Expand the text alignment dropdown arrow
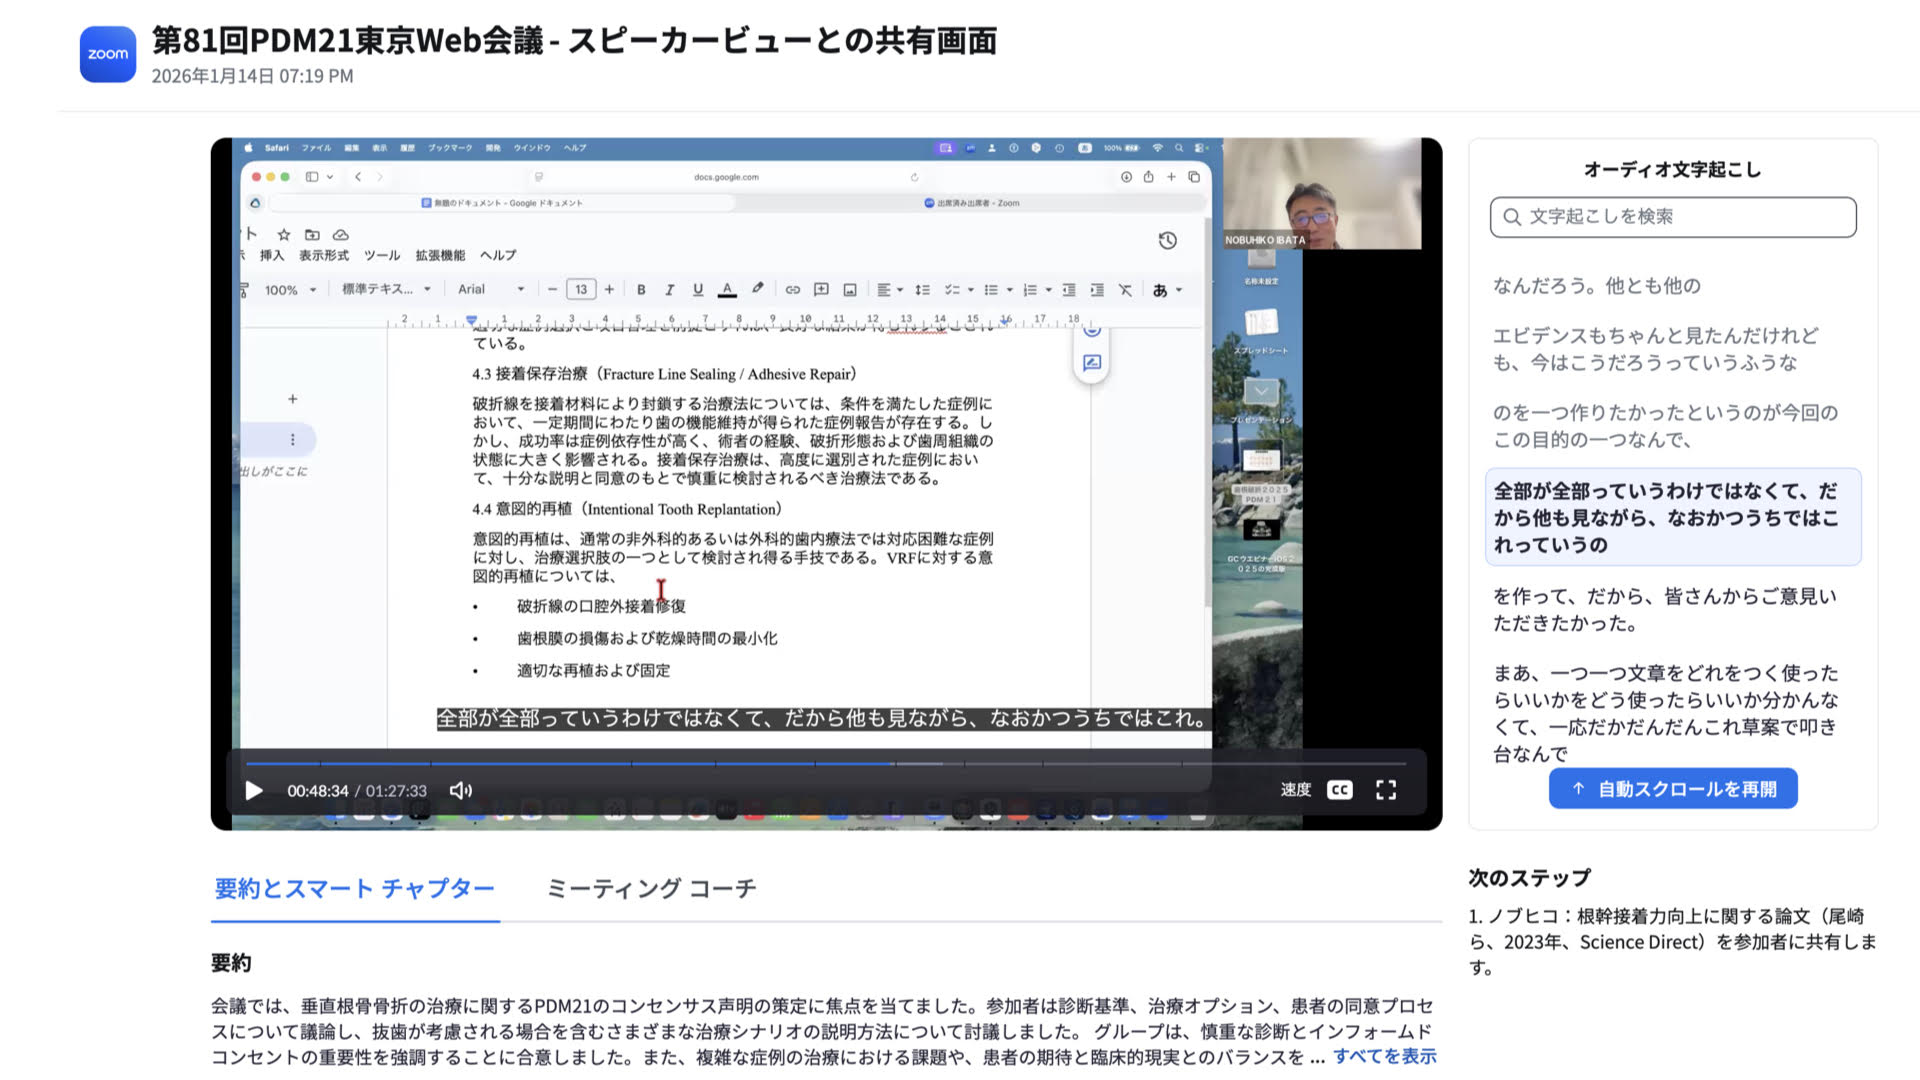 [901, 290]
